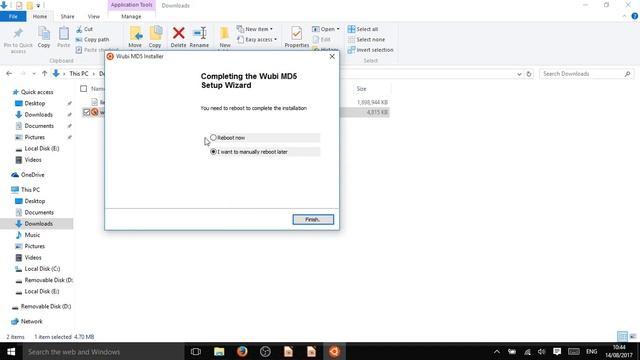Click the Search Downloads field
This screenshot has width=640, height=360.
click(586, 74)
